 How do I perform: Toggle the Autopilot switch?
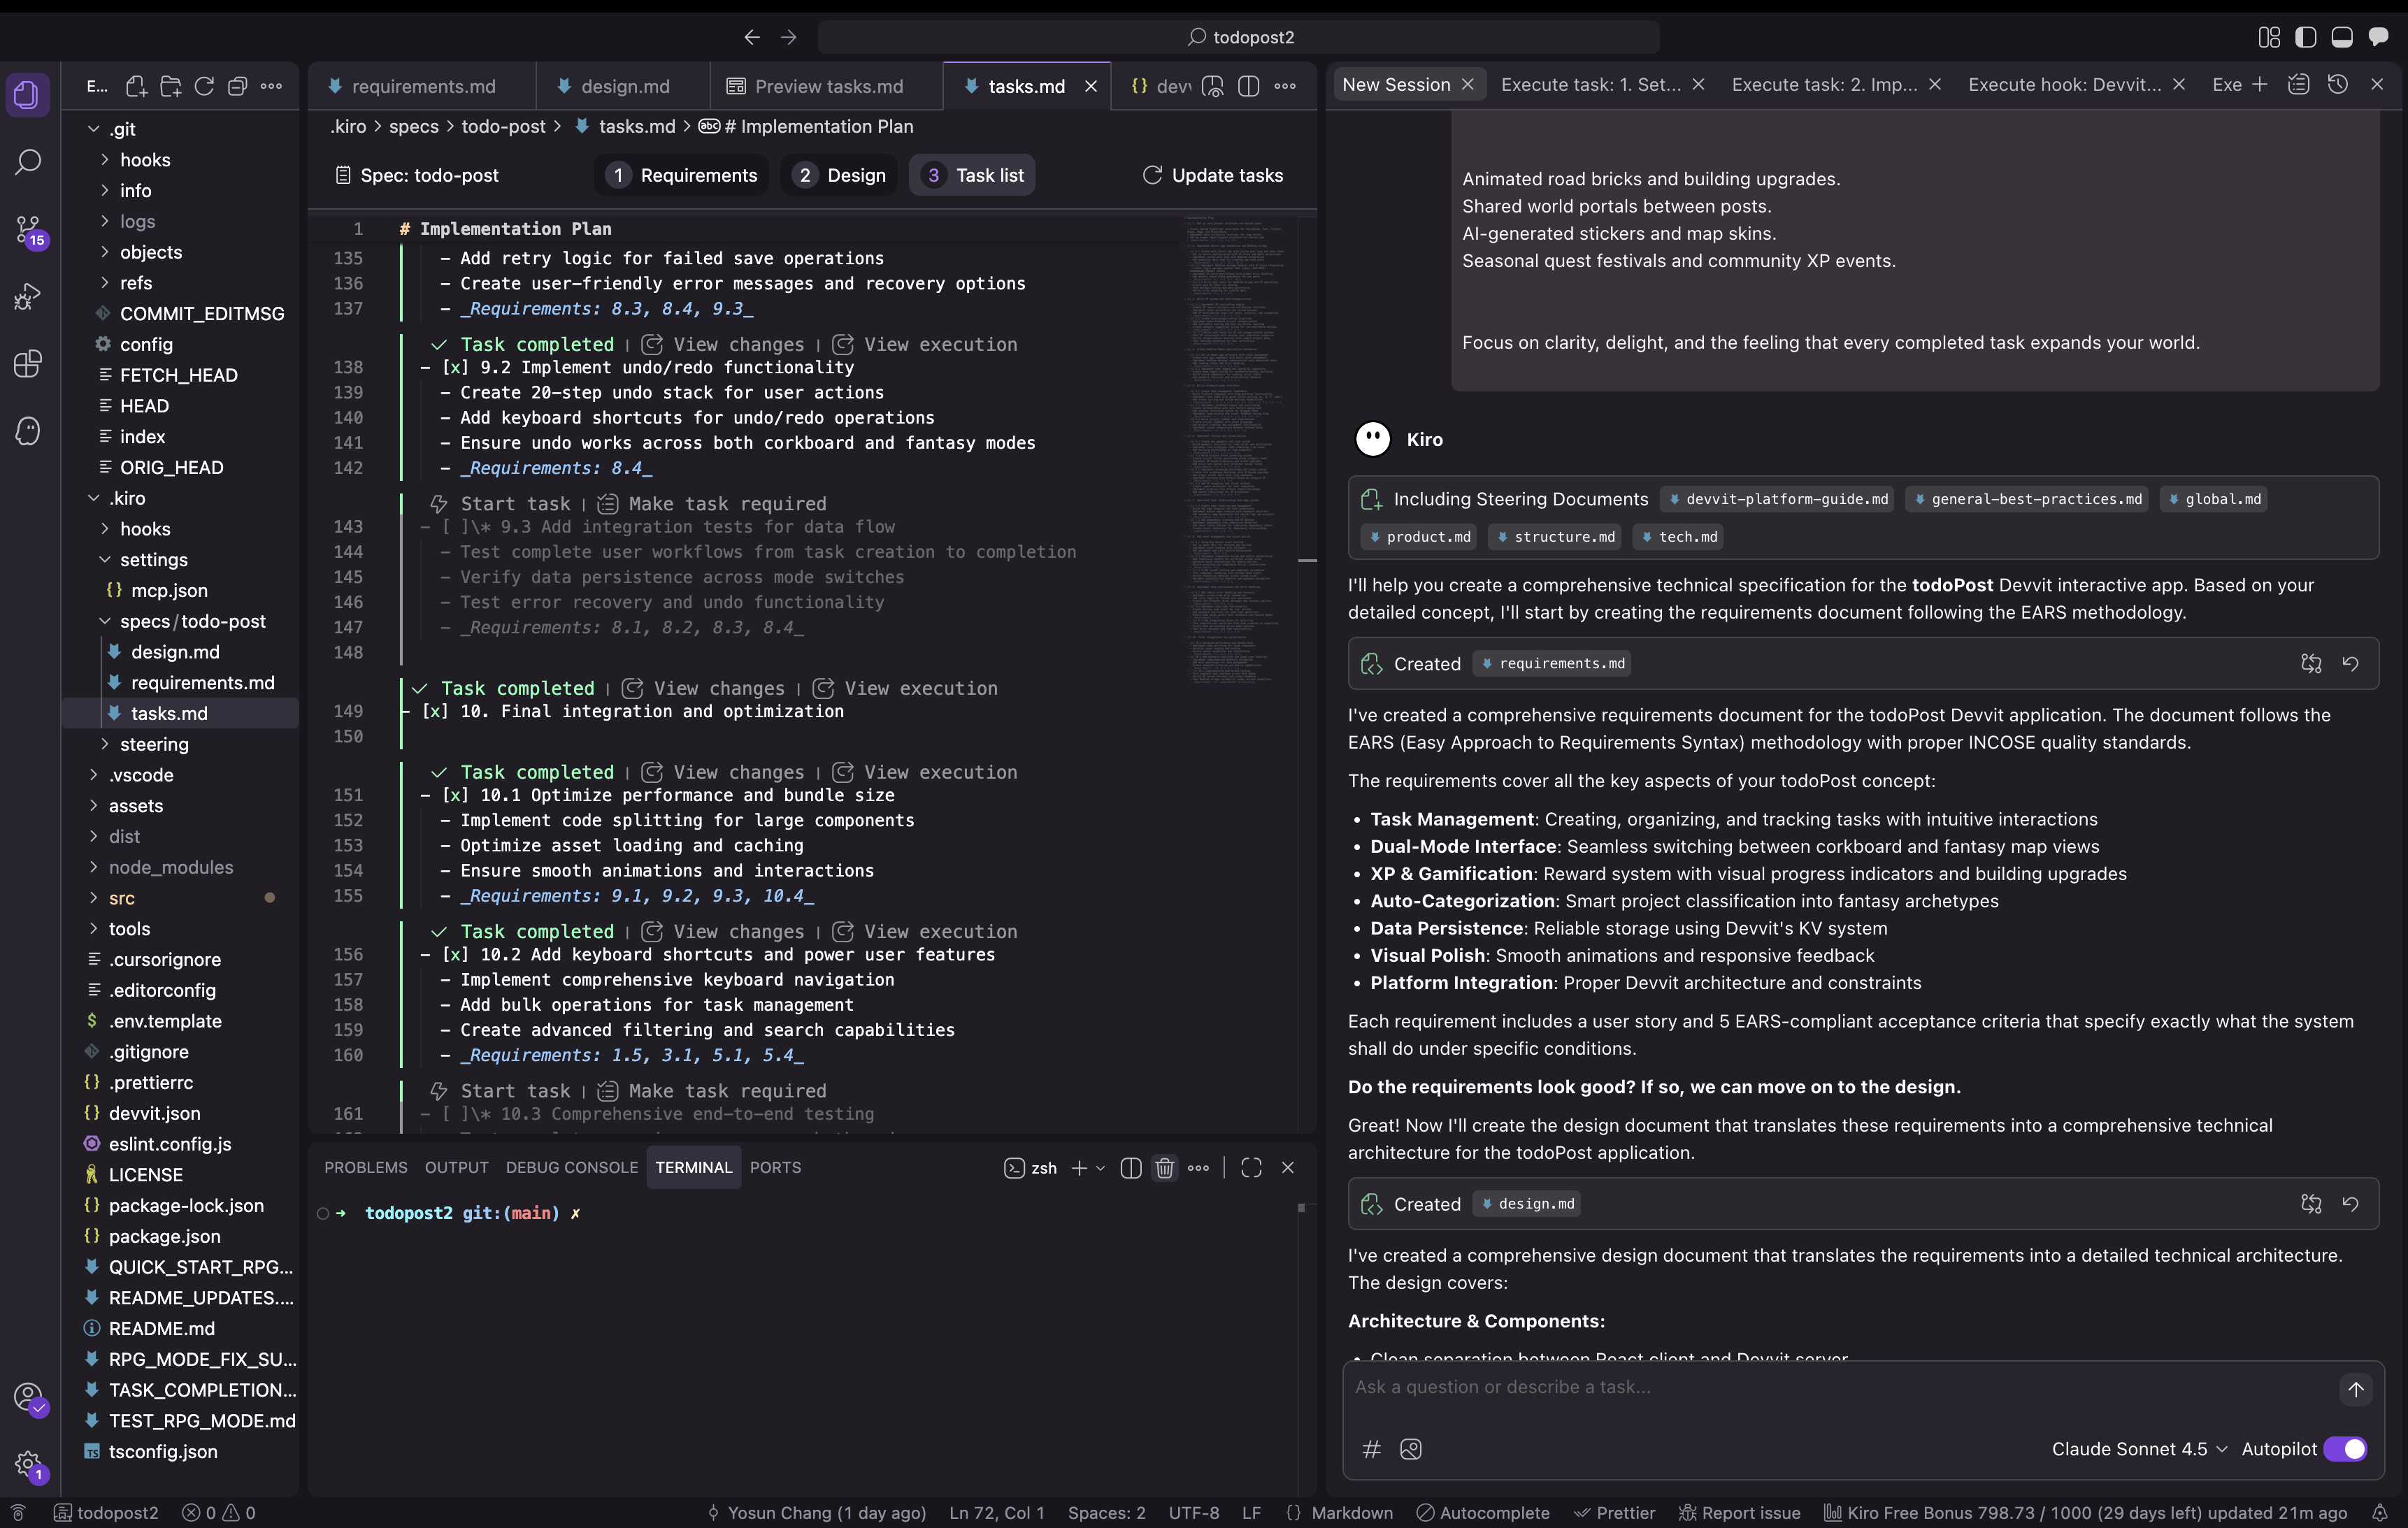click(x=2344, y=1449)
